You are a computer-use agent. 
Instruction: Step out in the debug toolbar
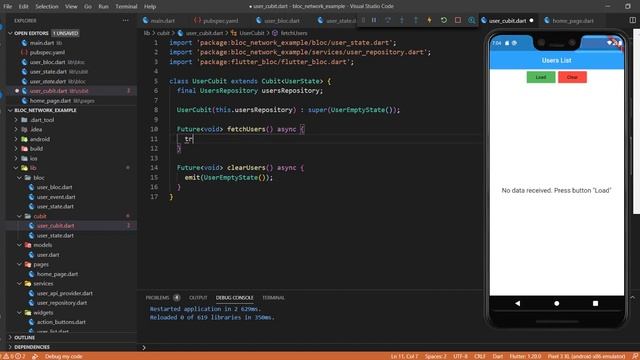click(416, 20)
